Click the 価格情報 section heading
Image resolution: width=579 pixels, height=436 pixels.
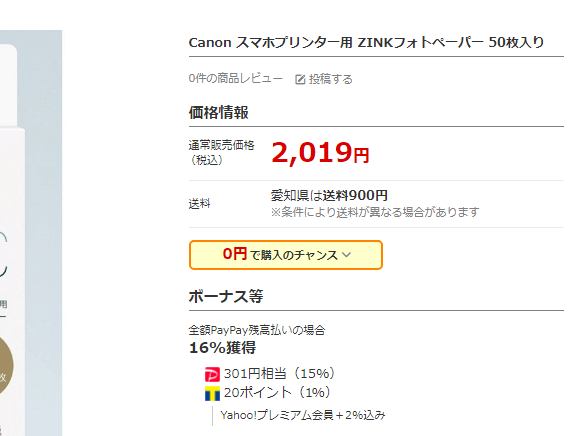[219, 113]
